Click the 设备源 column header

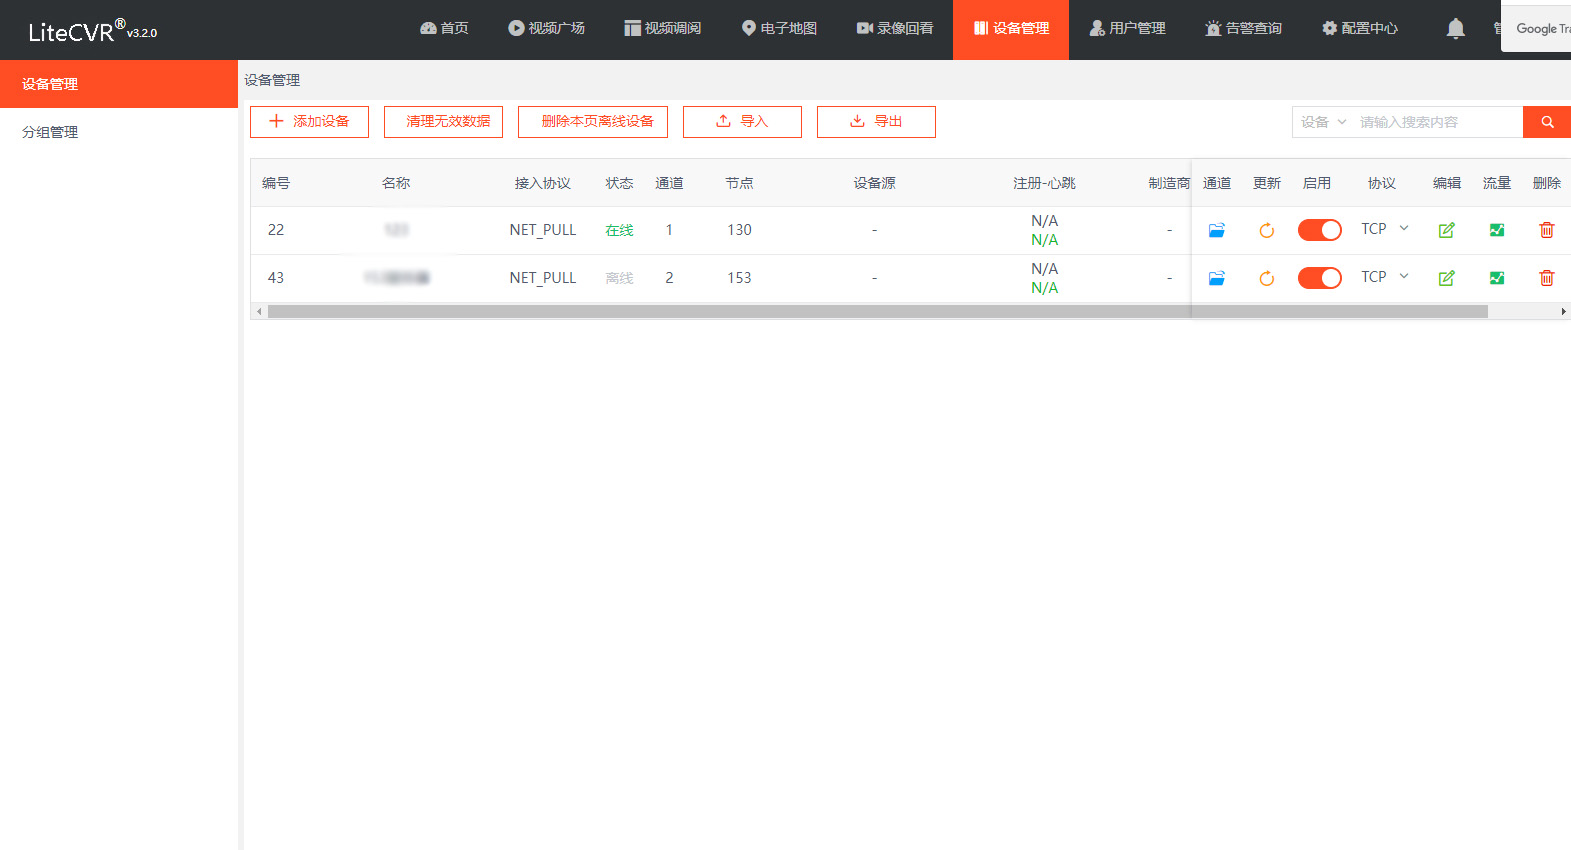(x=874, y=183)
